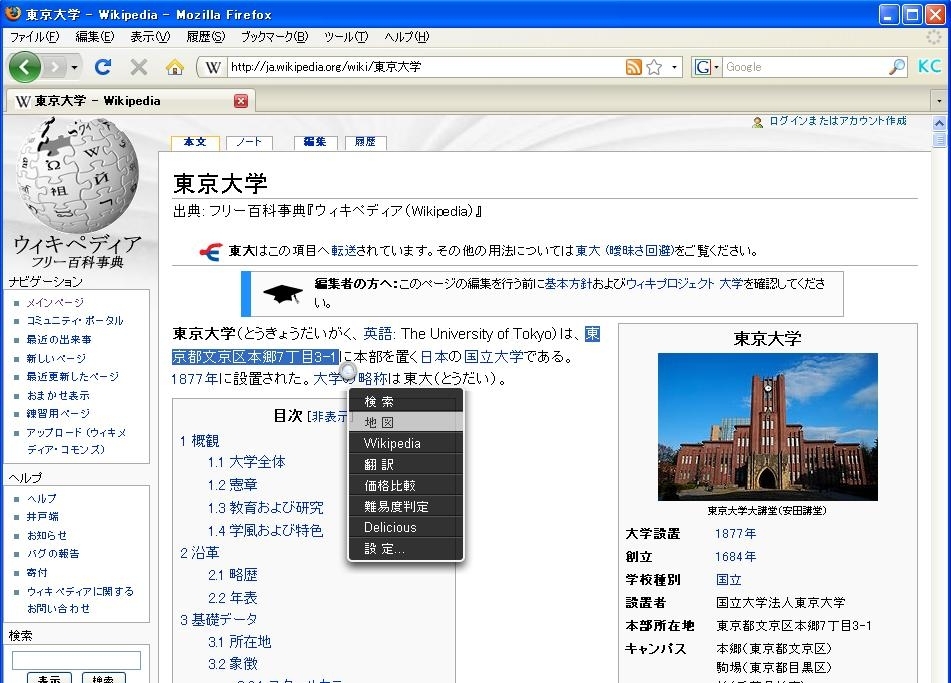Switch to the 本文 article tab
Image resolution: width=951 pixels, height=683 pixels.
point(195,142)
